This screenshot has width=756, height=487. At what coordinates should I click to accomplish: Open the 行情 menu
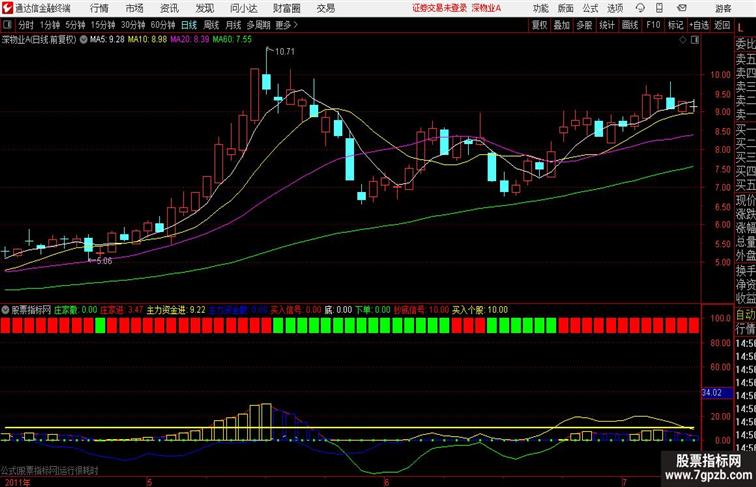tap(99, 8)
